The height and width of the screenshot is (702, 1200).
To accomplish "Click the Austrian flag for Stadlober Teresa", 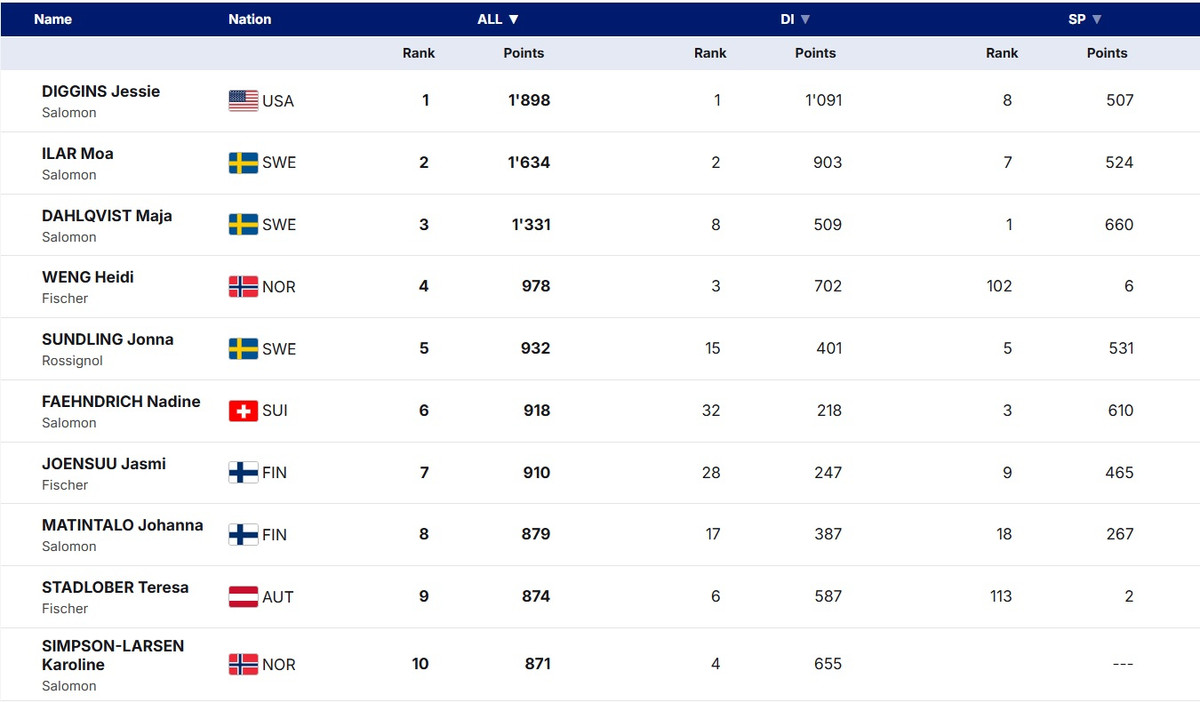I will coord(243,597).
